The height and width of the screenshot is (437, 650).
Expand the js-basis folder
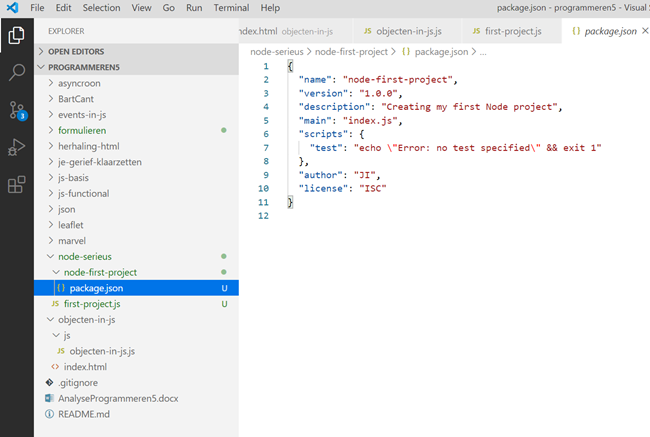point(136,177)
